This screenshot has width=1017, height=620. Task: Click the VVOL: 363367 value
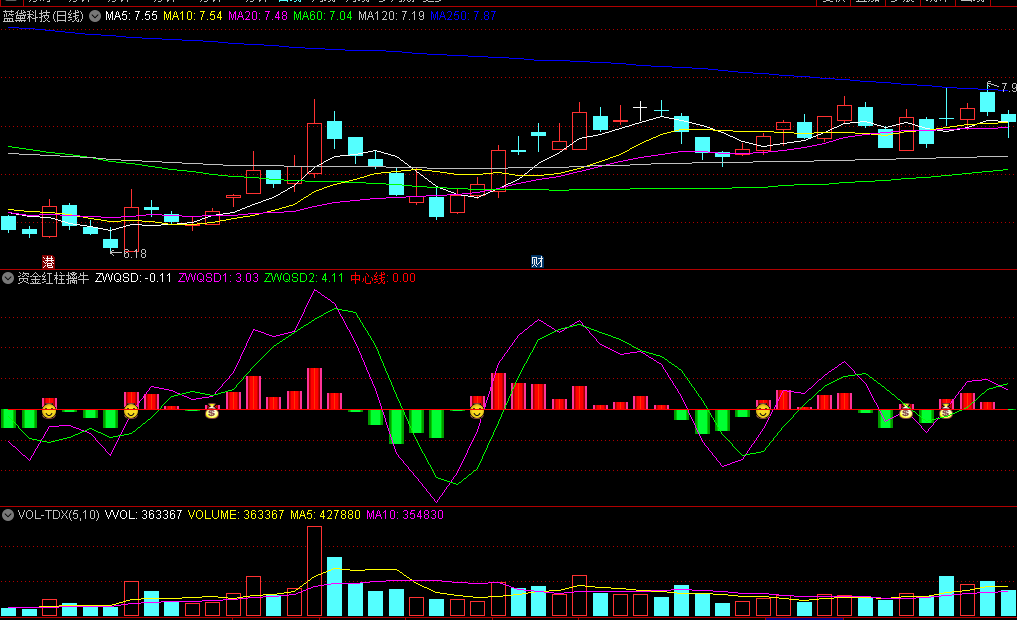tap(143, 515)
